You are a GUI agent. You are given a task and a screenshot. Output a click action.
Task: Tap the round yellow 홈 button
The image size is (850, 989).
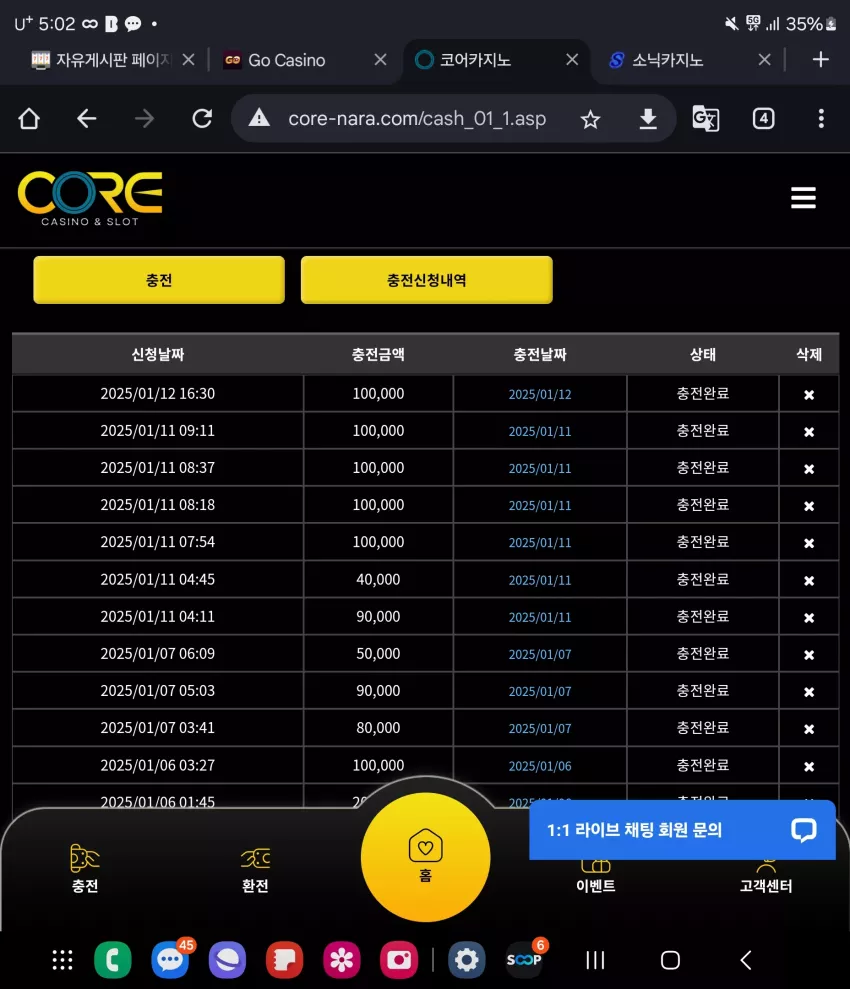click(426, 857)
